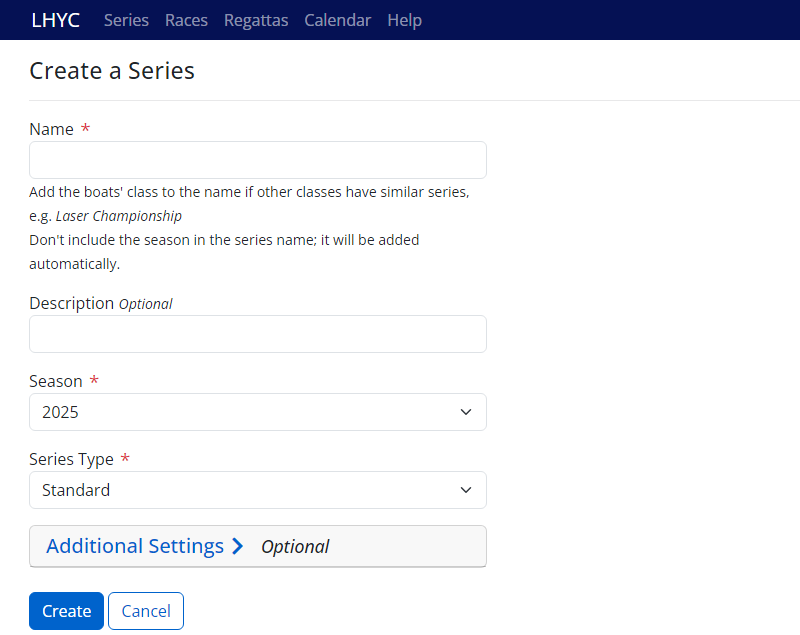Navigate to the Races page
800x635 pixels.
click(186, 19)
